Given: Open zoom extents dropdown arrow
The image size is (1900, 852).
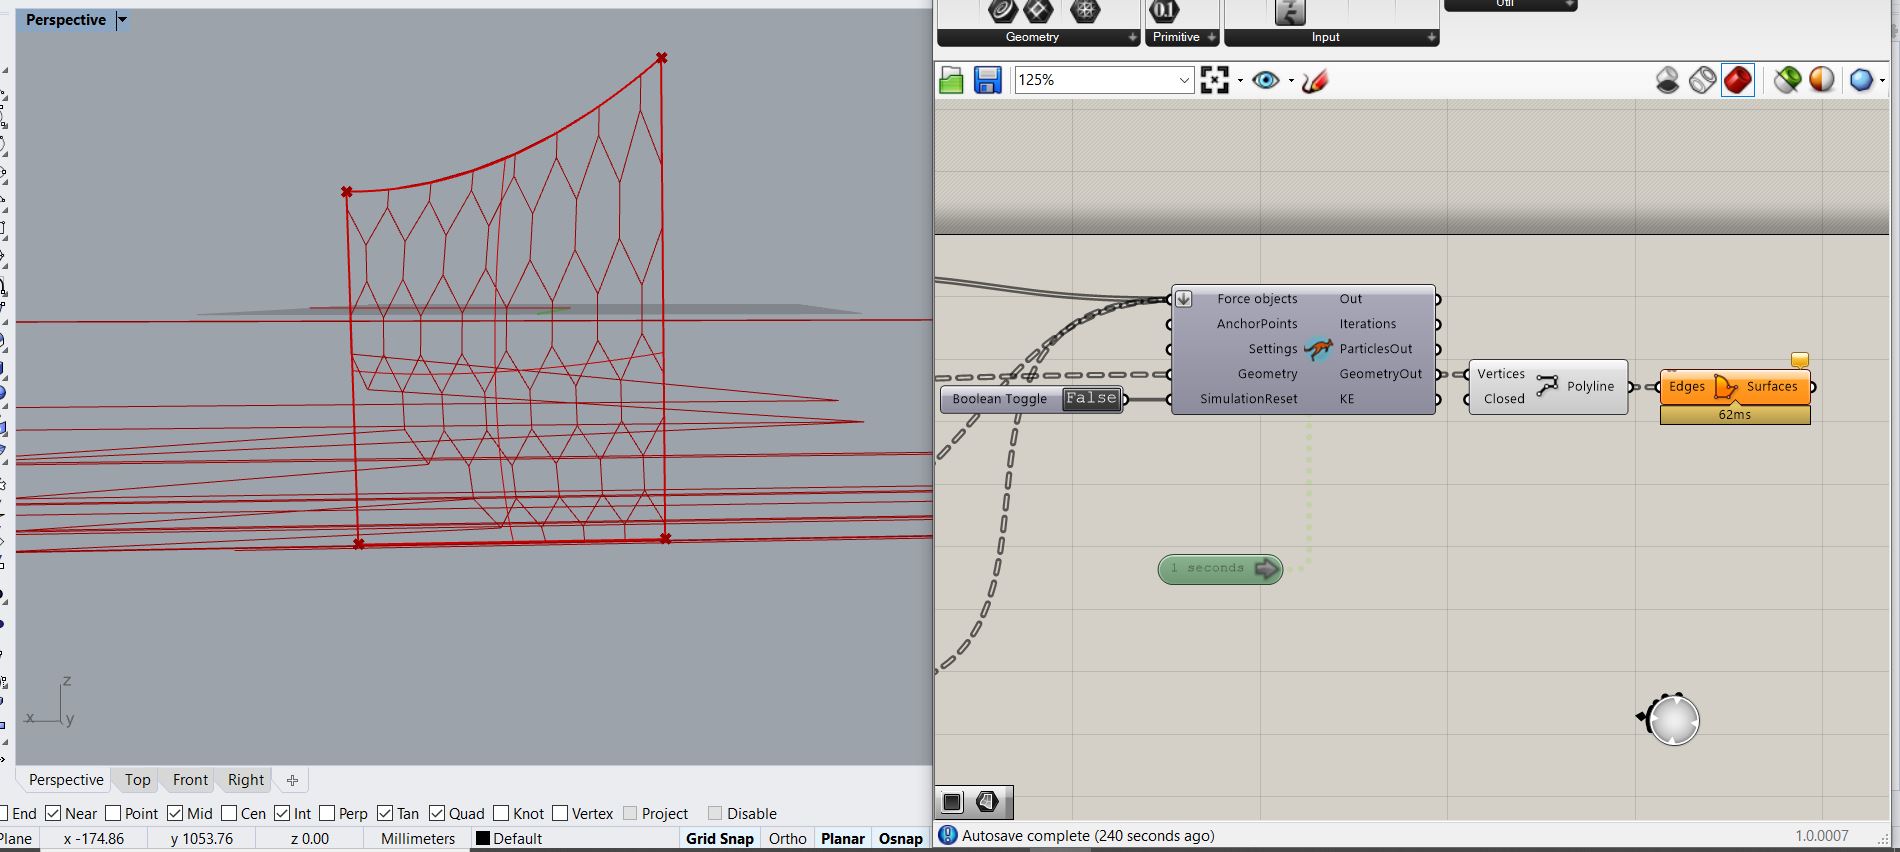Looking at the screenshot, I should coord(1240,81).
